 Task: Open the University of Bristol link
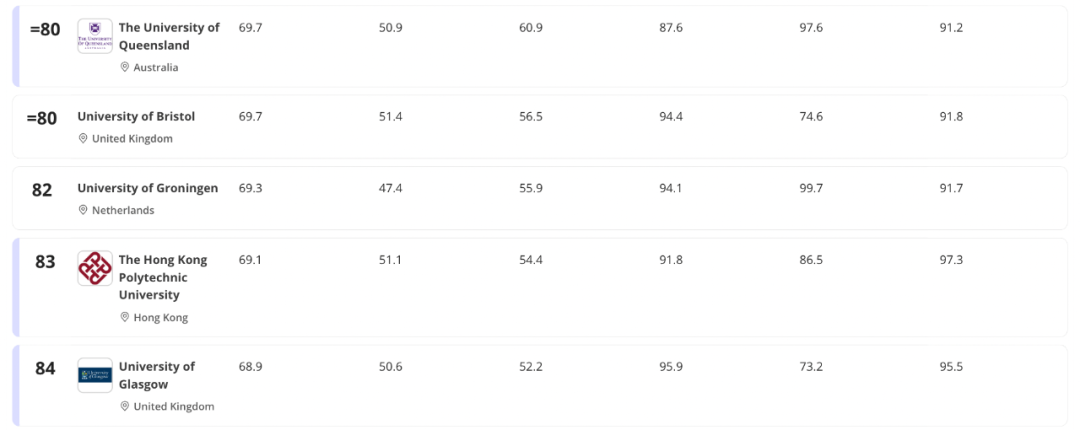(x=136, y=116)
